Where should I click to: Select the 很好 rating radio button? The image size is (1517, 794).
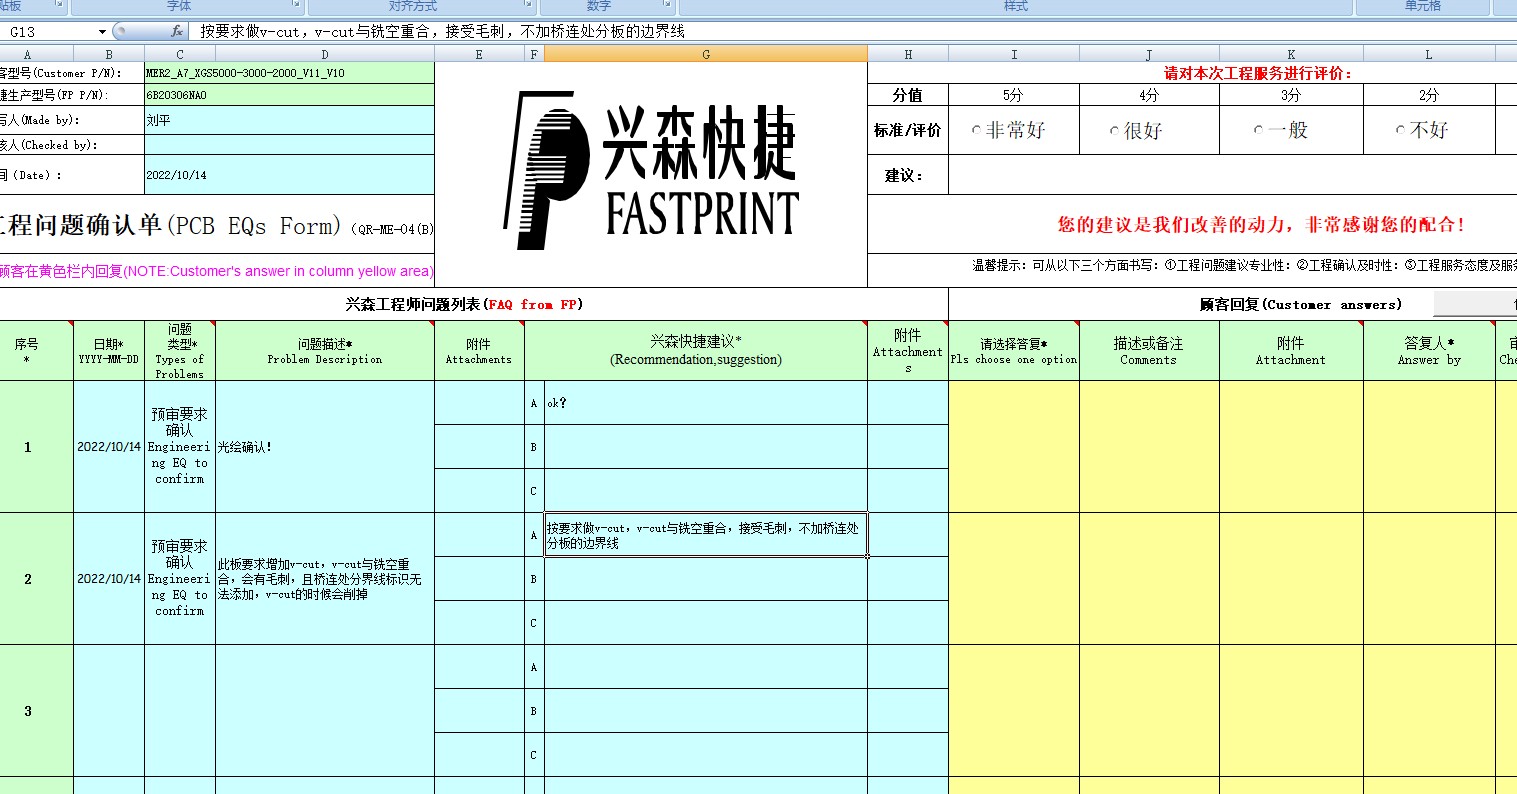click(1114, 131)
